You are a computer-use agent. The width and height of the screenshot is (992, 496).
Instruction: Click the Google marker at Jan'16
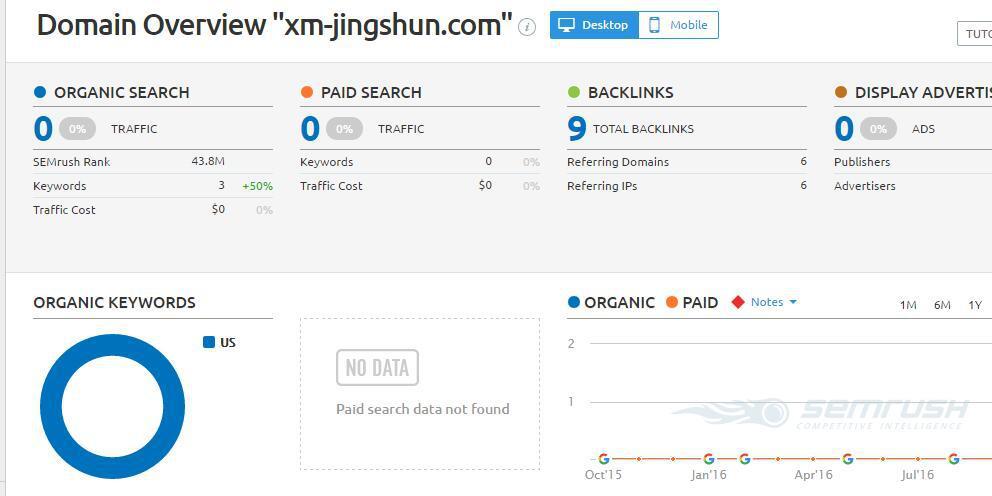click(709, 459)
